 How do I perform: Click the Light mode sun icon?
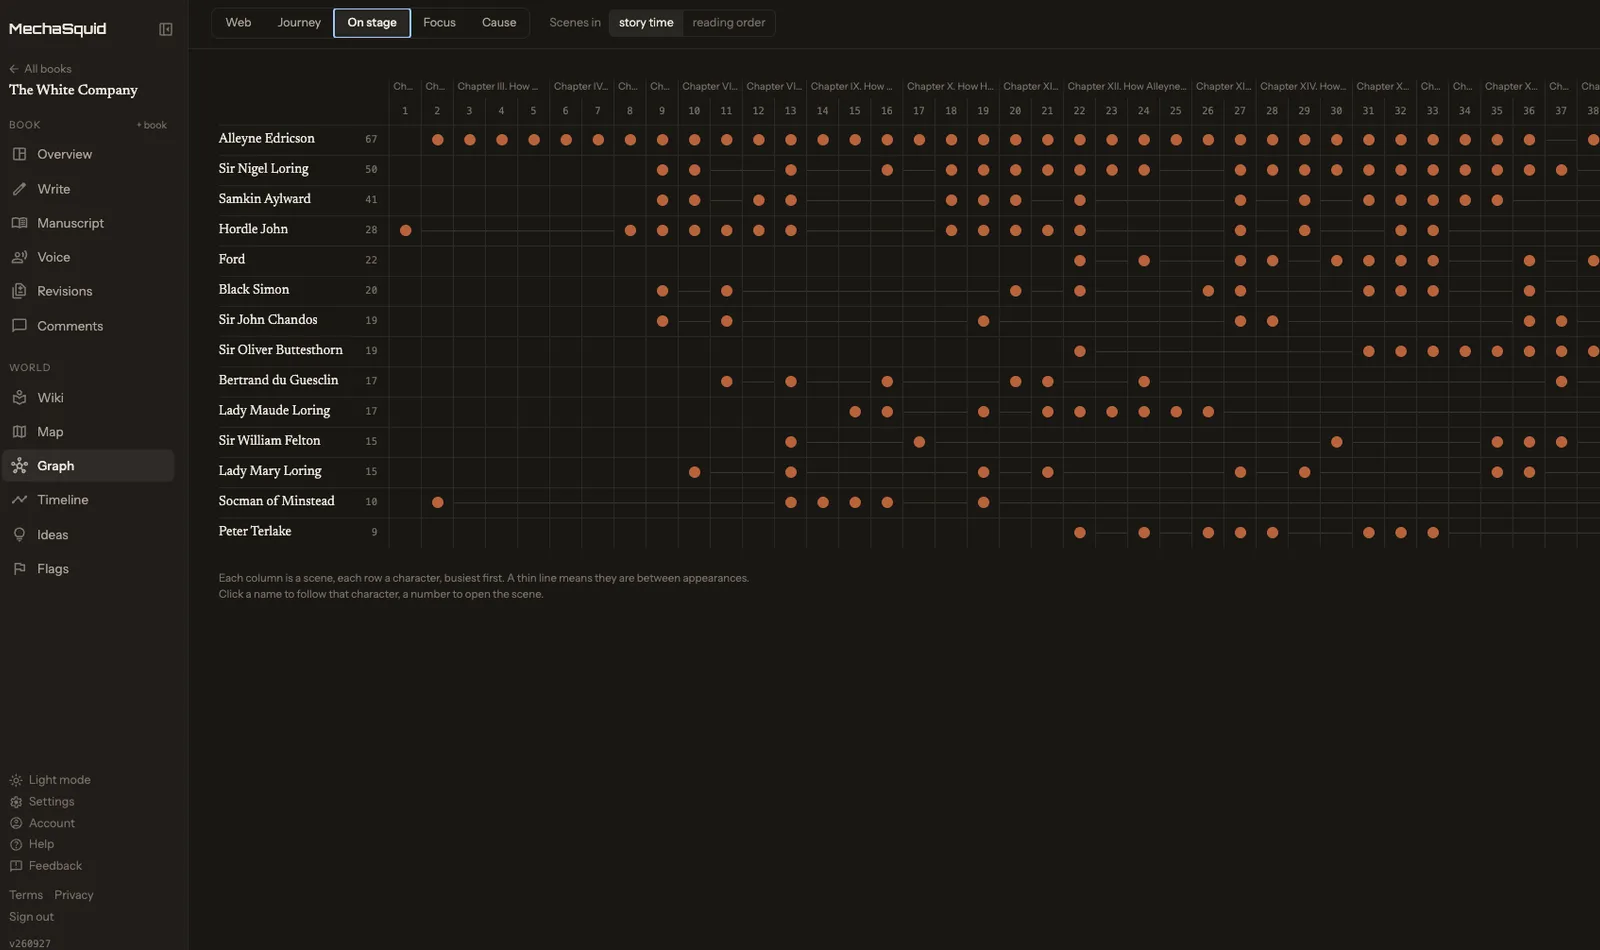point(16,780)
